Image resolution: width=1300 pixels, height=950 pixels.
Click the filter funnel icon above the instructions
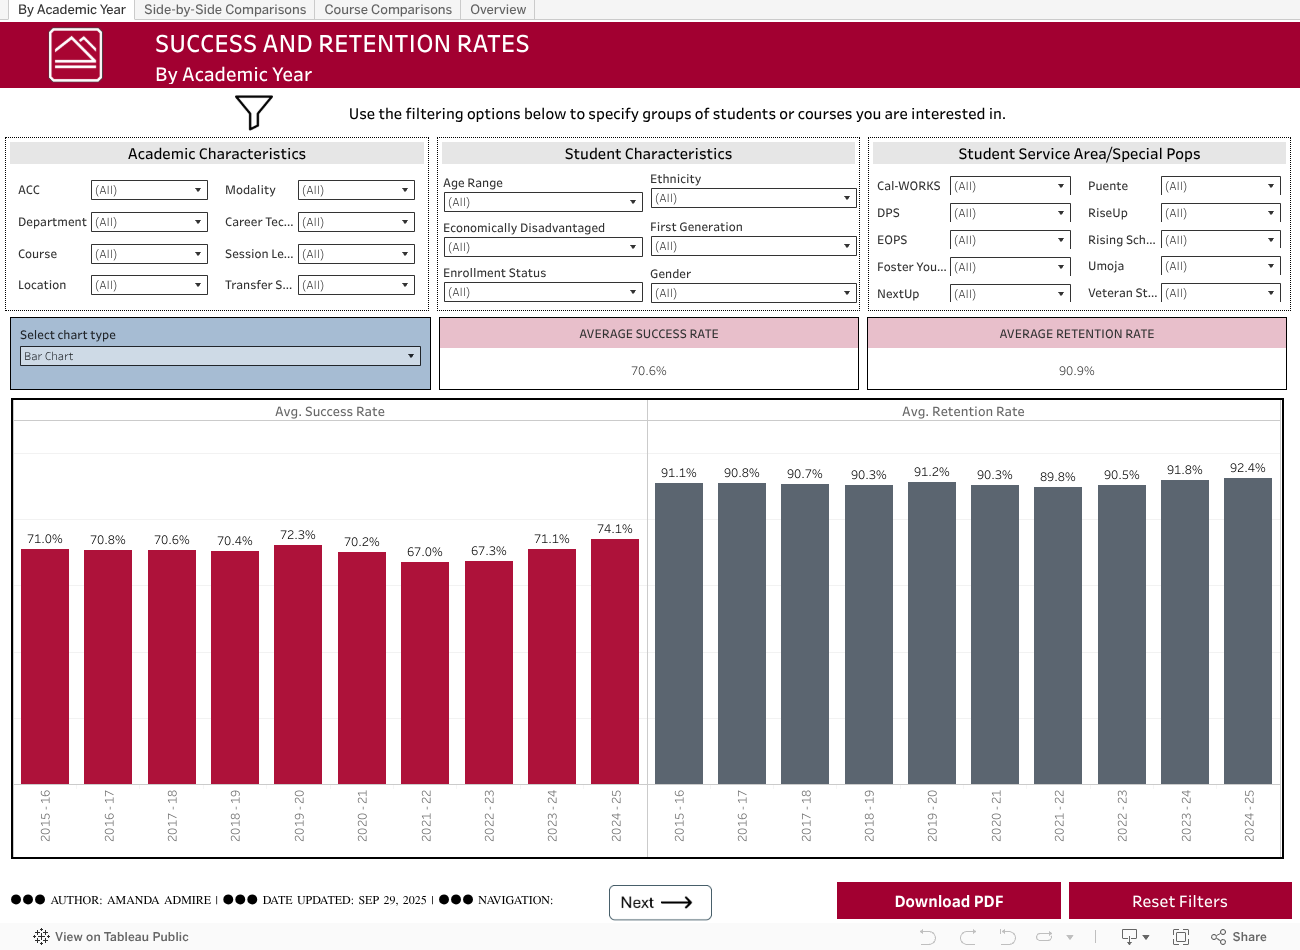click(x=253, y=113)
